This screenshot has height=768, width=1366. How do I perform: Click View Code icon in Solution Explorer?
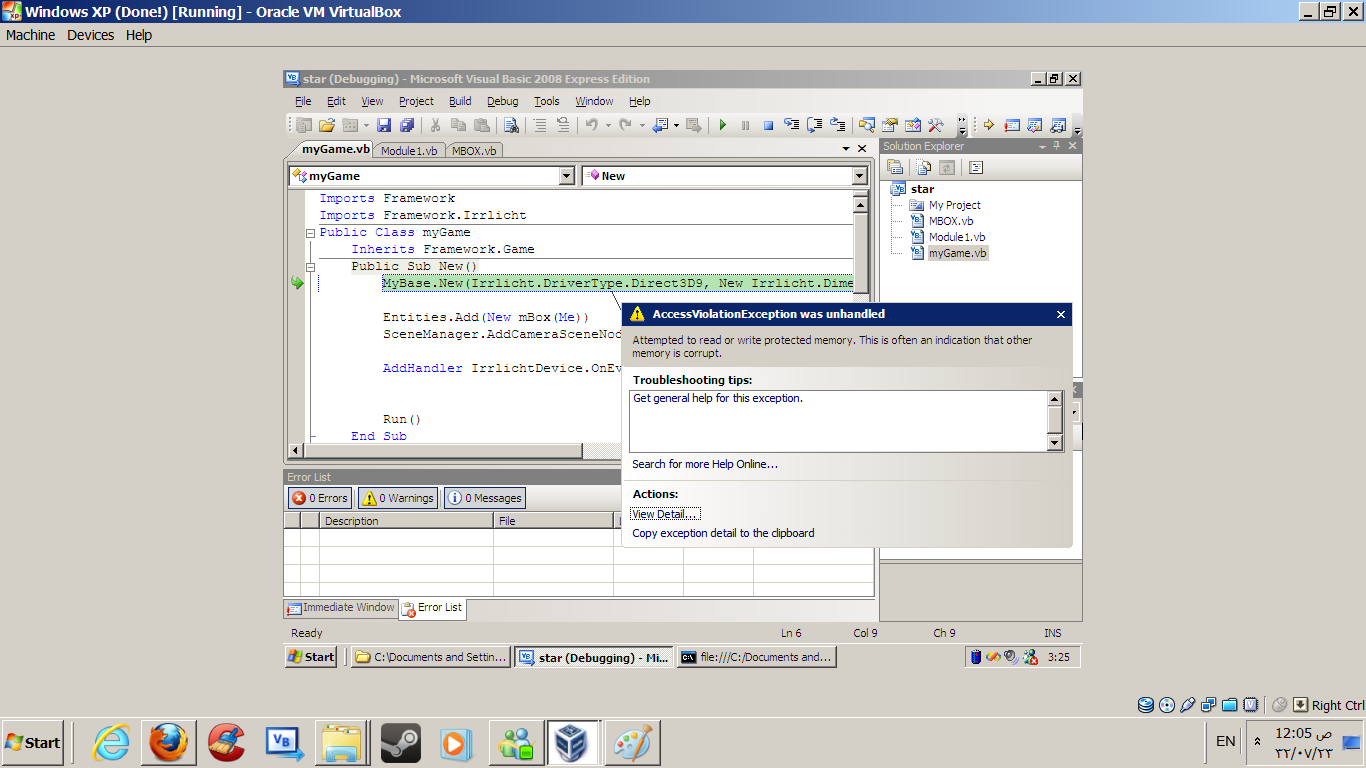point(976,168)
